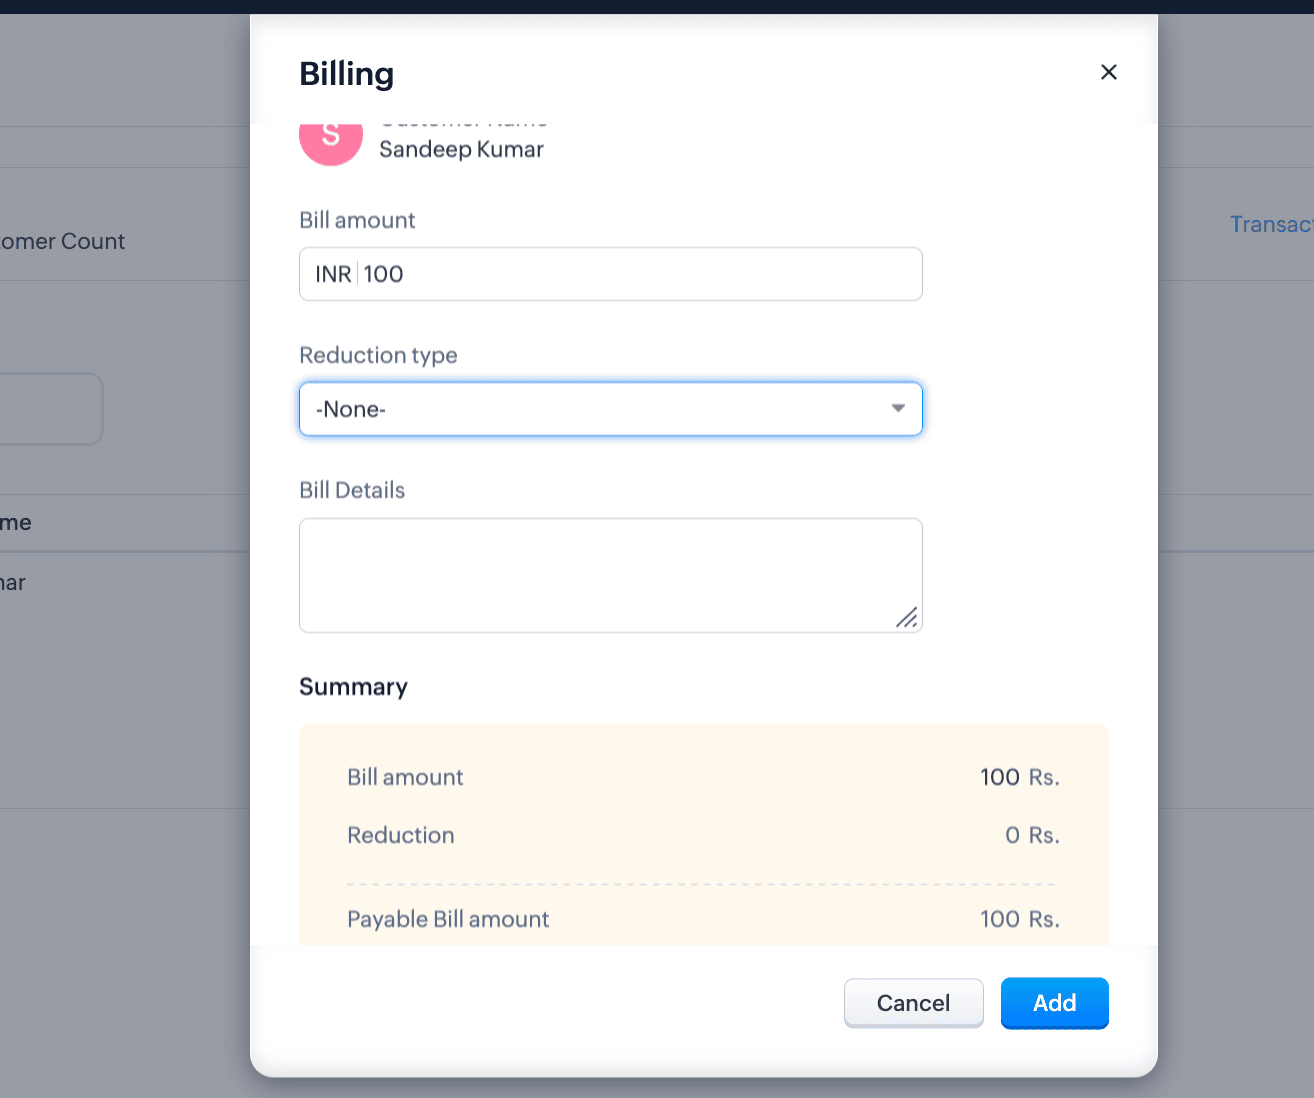Close the Billing dialog with X icon
Screen dimensions: 1314x1098
point(1108,72)
